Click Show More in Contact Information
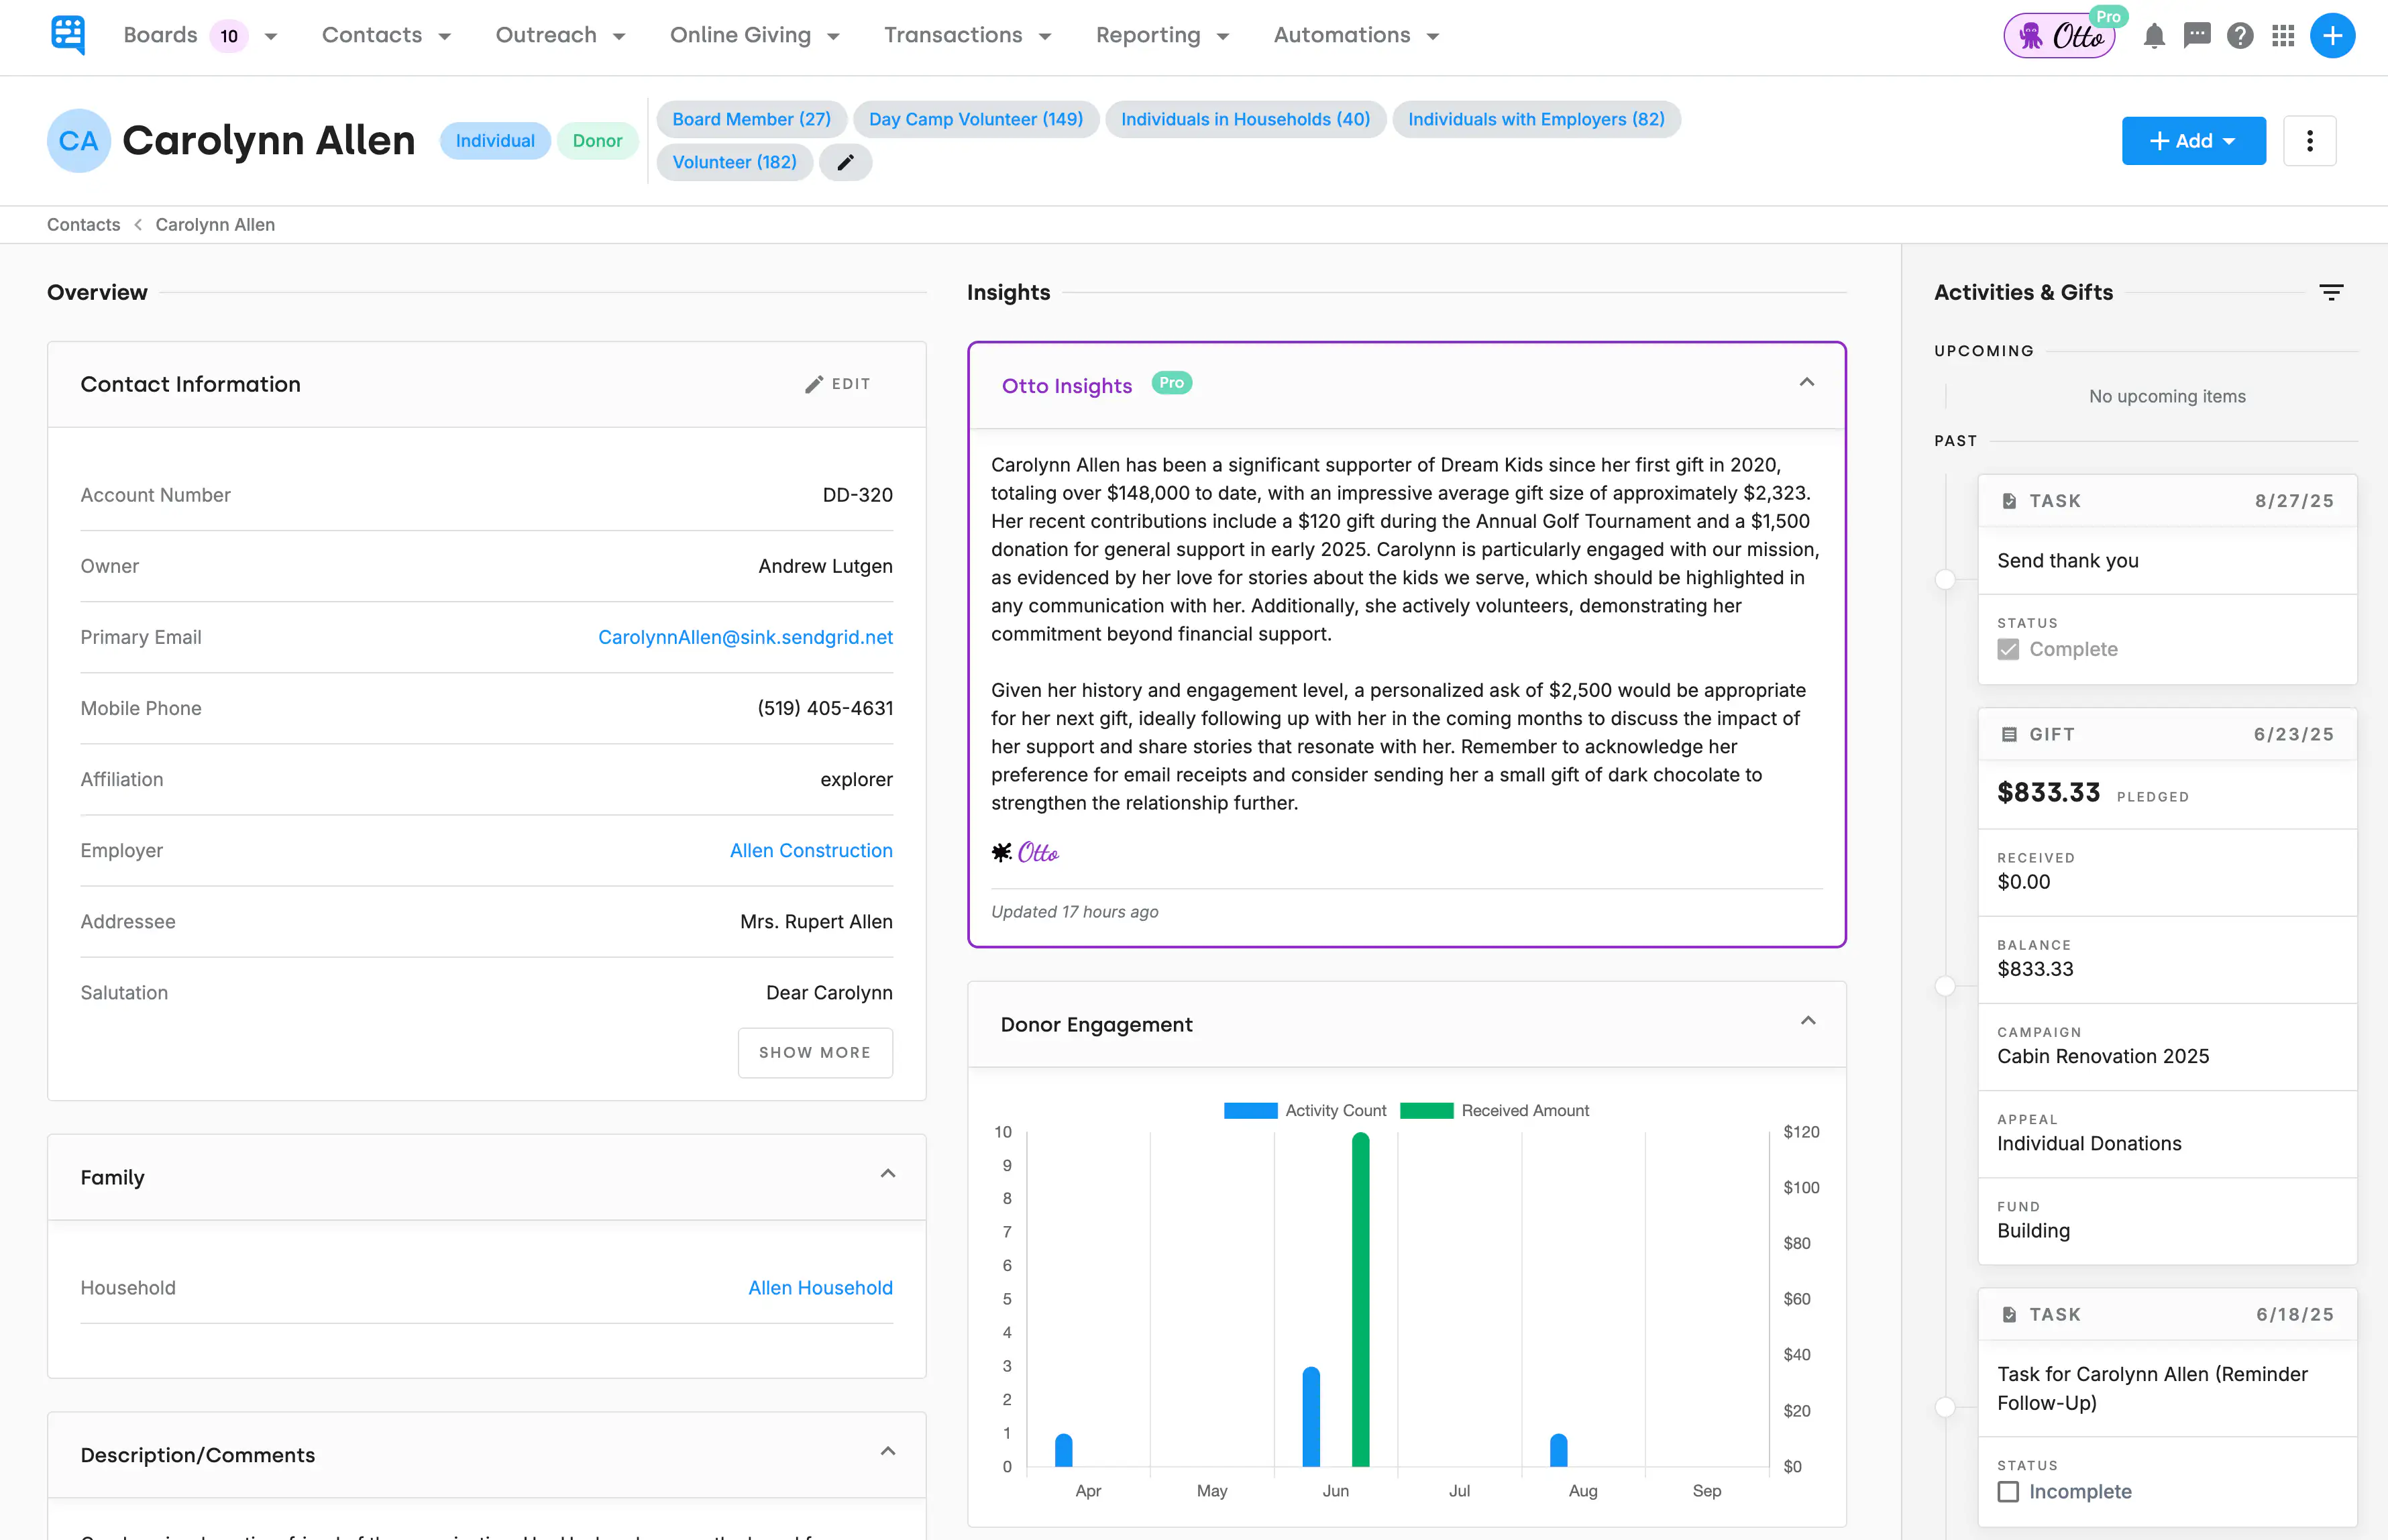2388x1540 pixels. pyautogui.click(x=814, y=1052)
